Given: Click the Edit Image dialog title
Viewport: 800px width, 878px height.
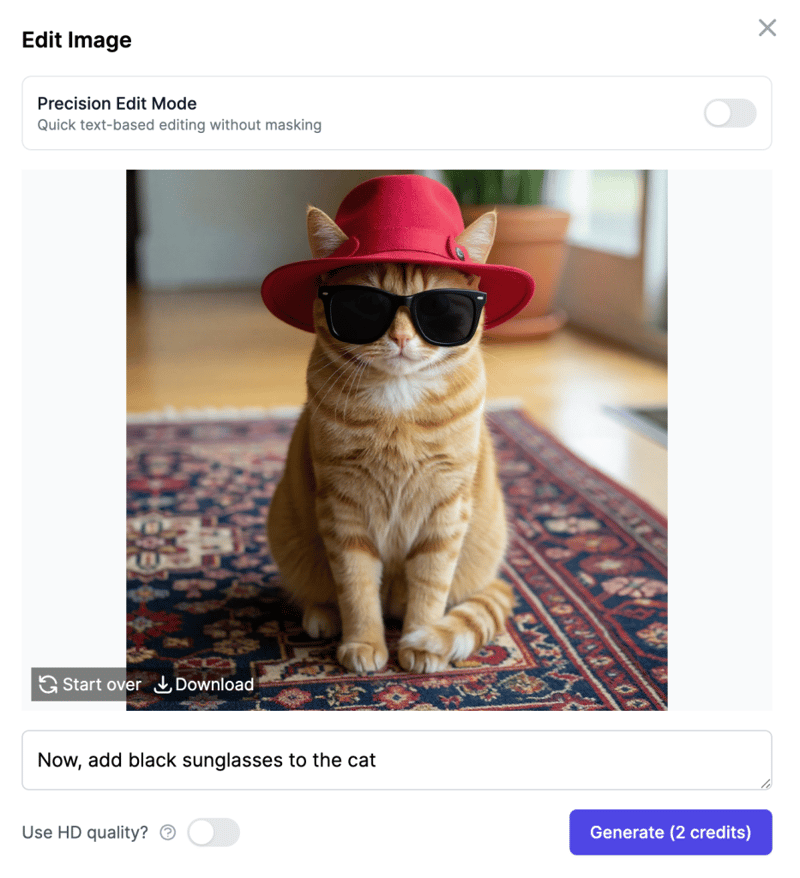Looking at the screenshot, I should coord(77,40).
